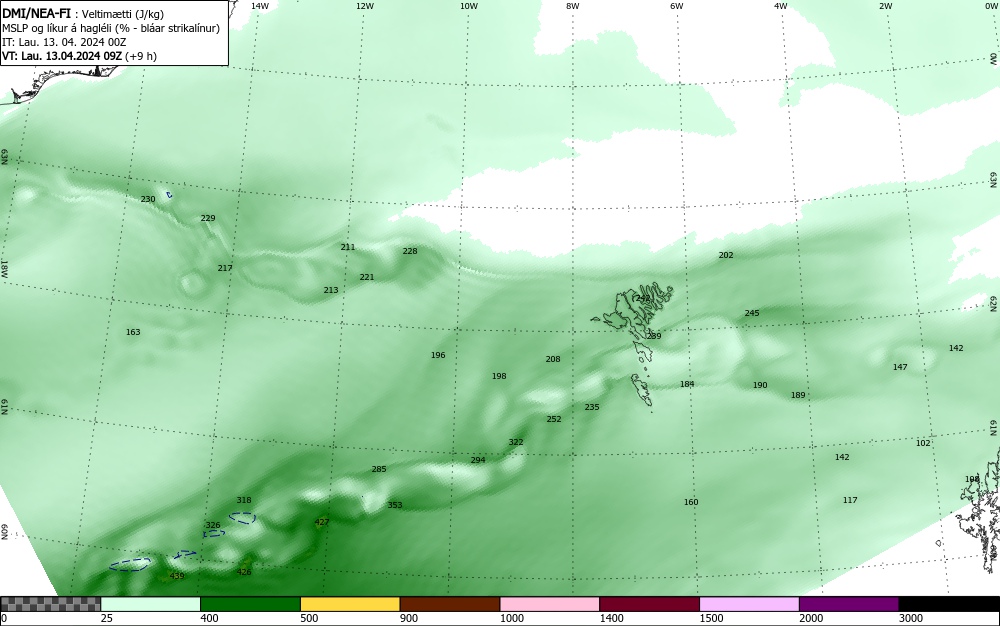Click the map value 439
This screenshot has width=1000, height=626.
tap(177, 576)
